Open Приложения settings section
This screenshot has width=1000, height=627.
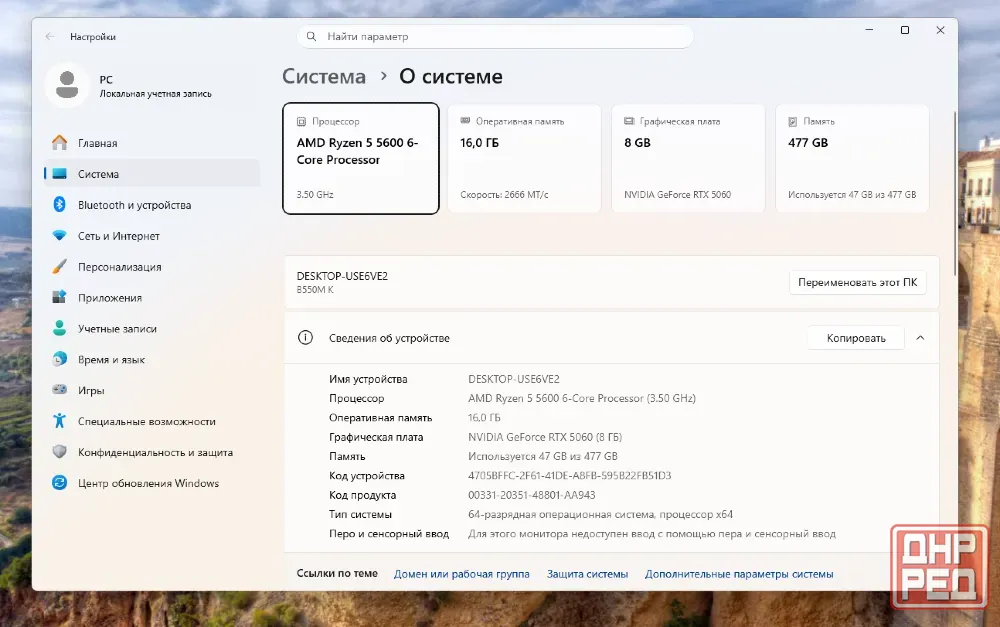tap(152, 298)
